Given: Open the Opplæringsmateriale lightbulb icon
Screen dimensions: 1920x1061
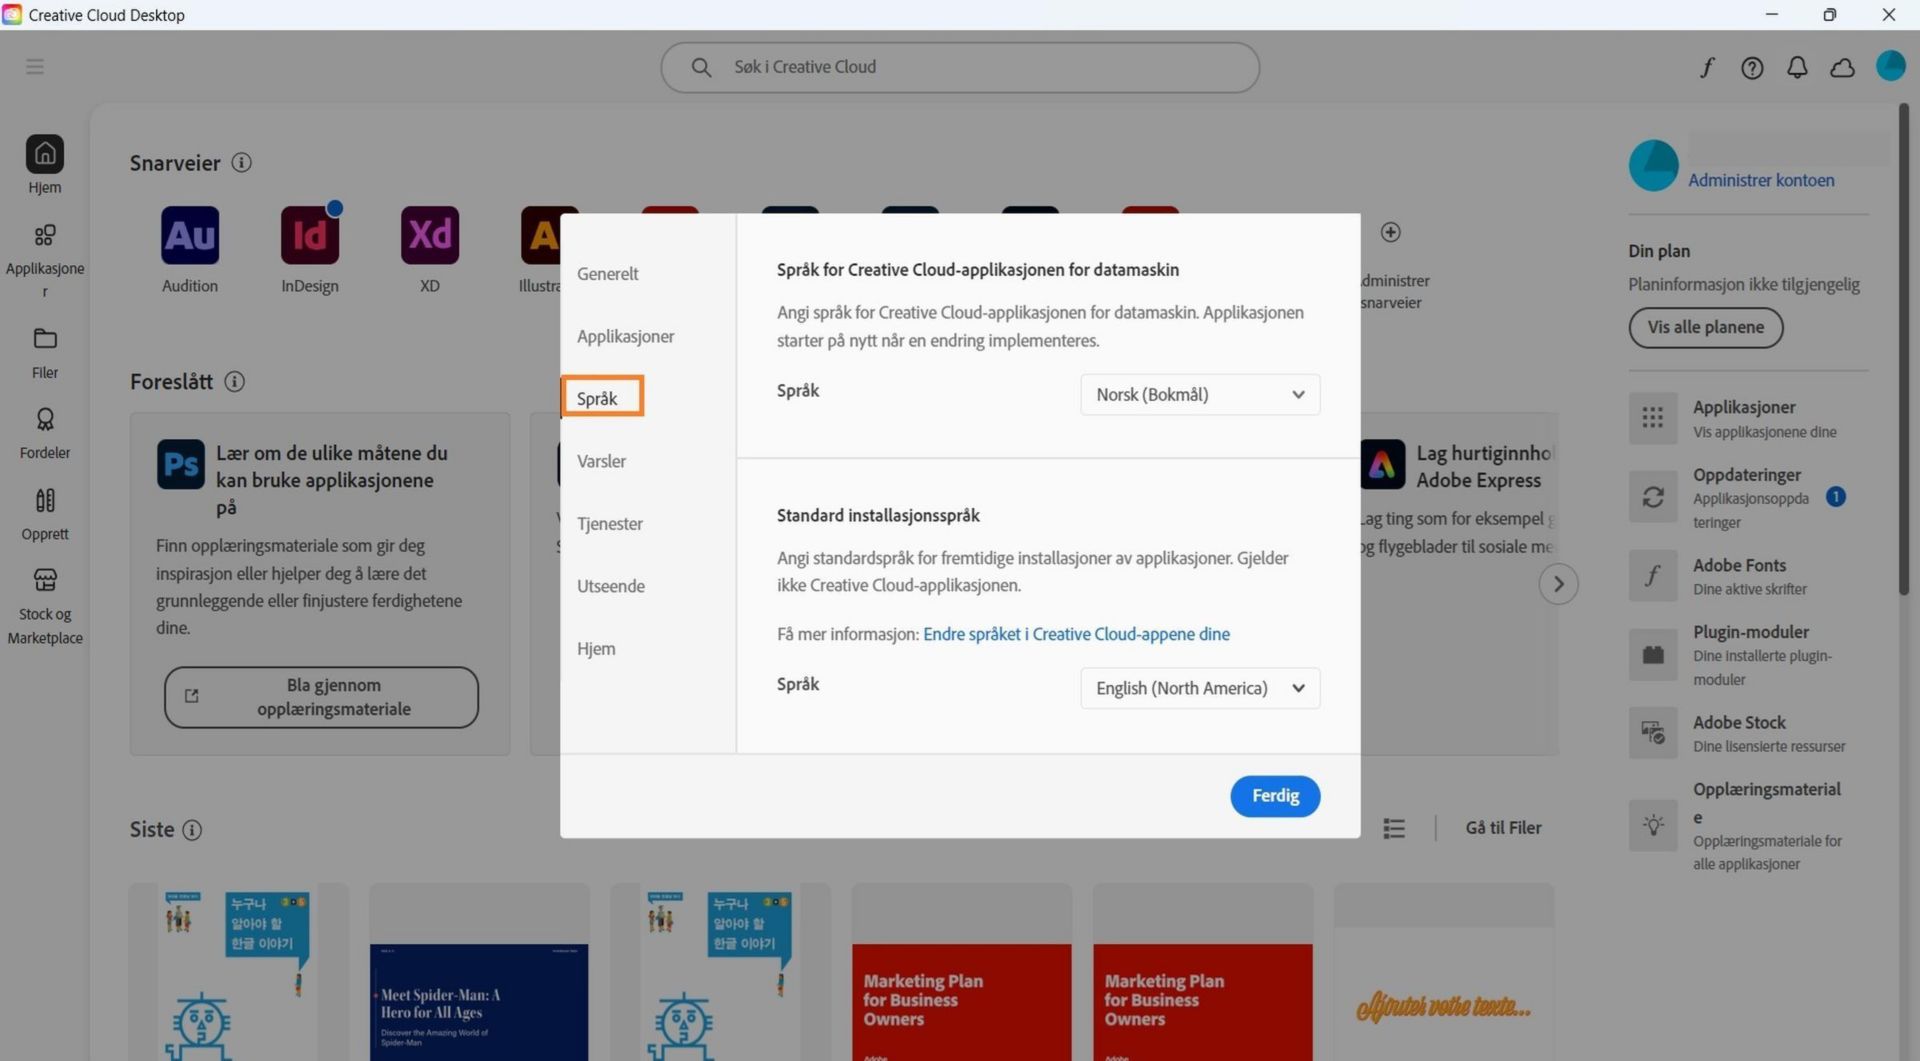Looking at the screenshot, I should tap(1653, 826).
